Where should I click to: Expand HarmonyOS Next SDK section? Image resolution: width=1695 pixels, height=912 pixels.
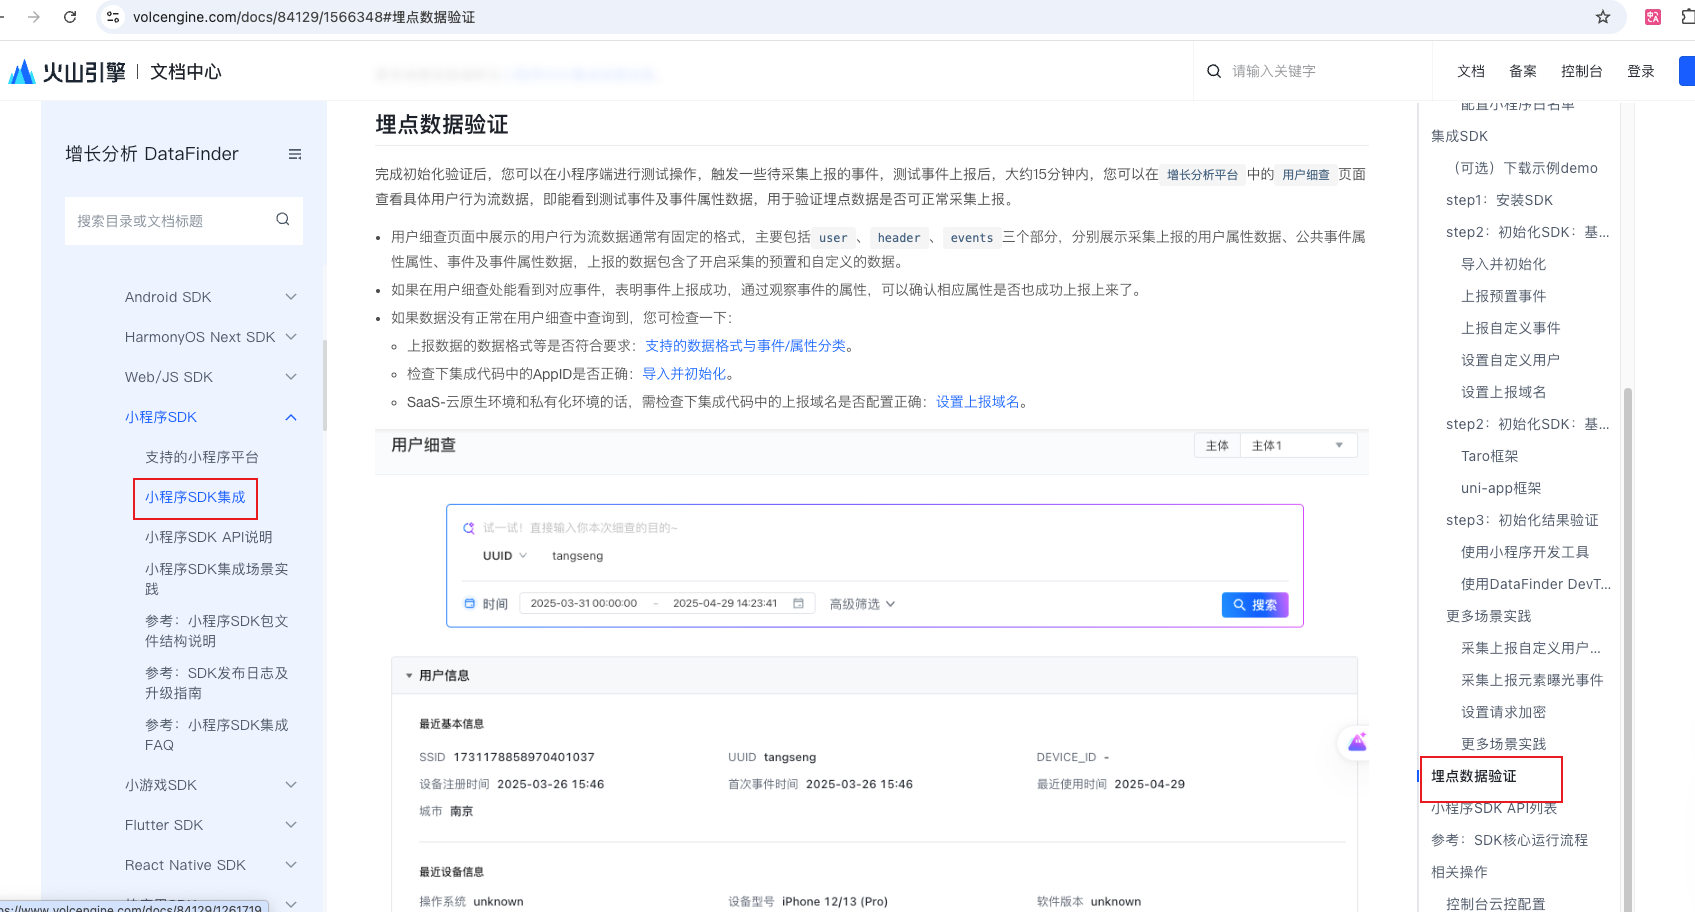point(291,337)
